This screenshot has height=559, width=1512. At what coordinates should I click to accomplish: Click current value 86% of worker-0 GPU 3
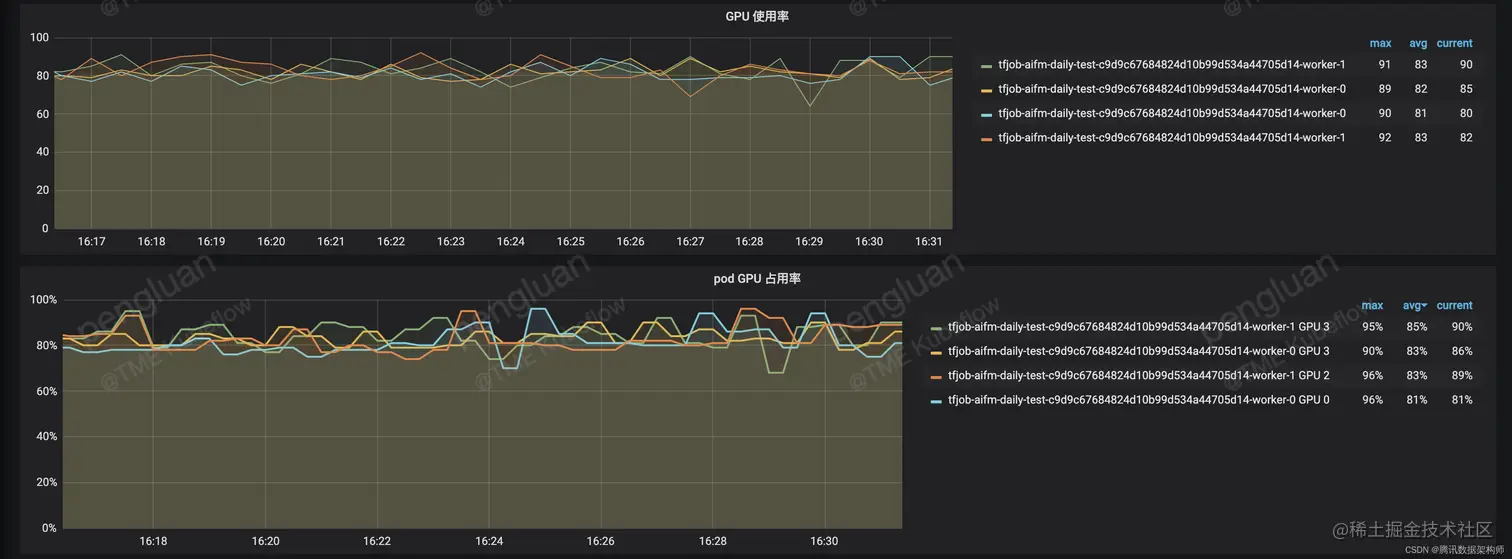click(1461, 351)
